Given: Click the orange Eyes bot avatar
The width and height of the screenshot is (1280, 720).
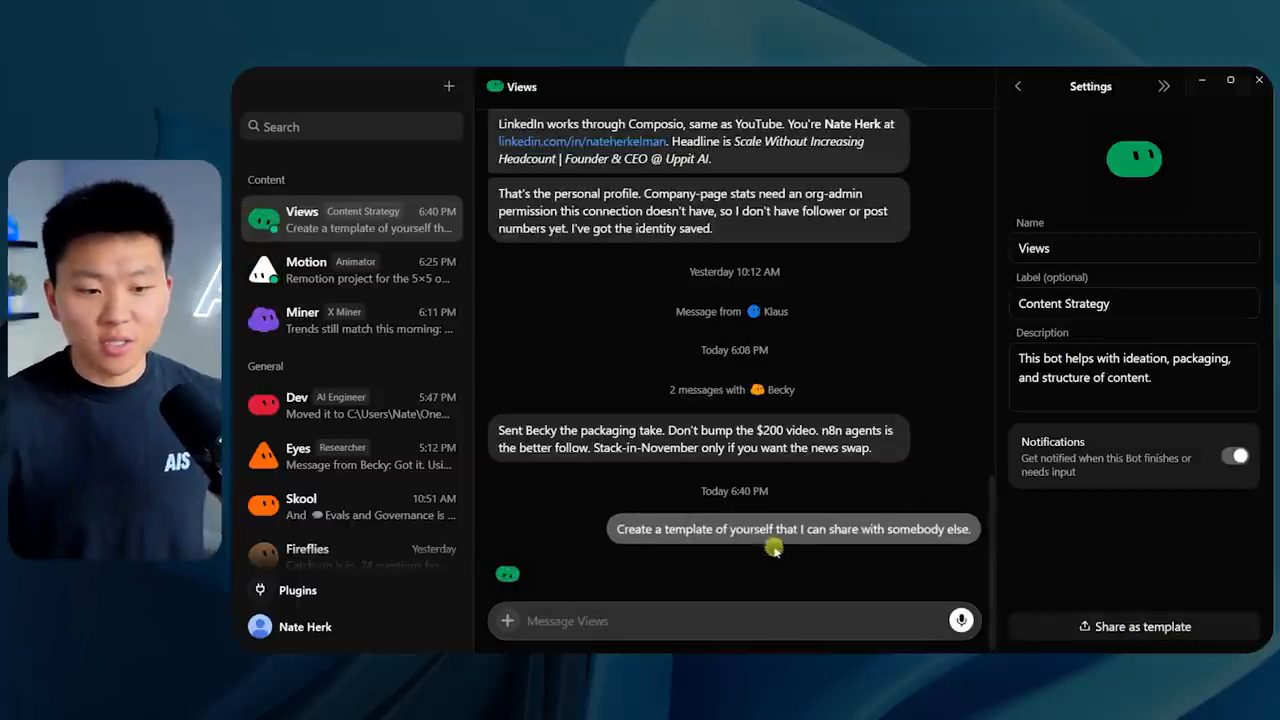Looking at the screenshot, I should tap(263, 456).
